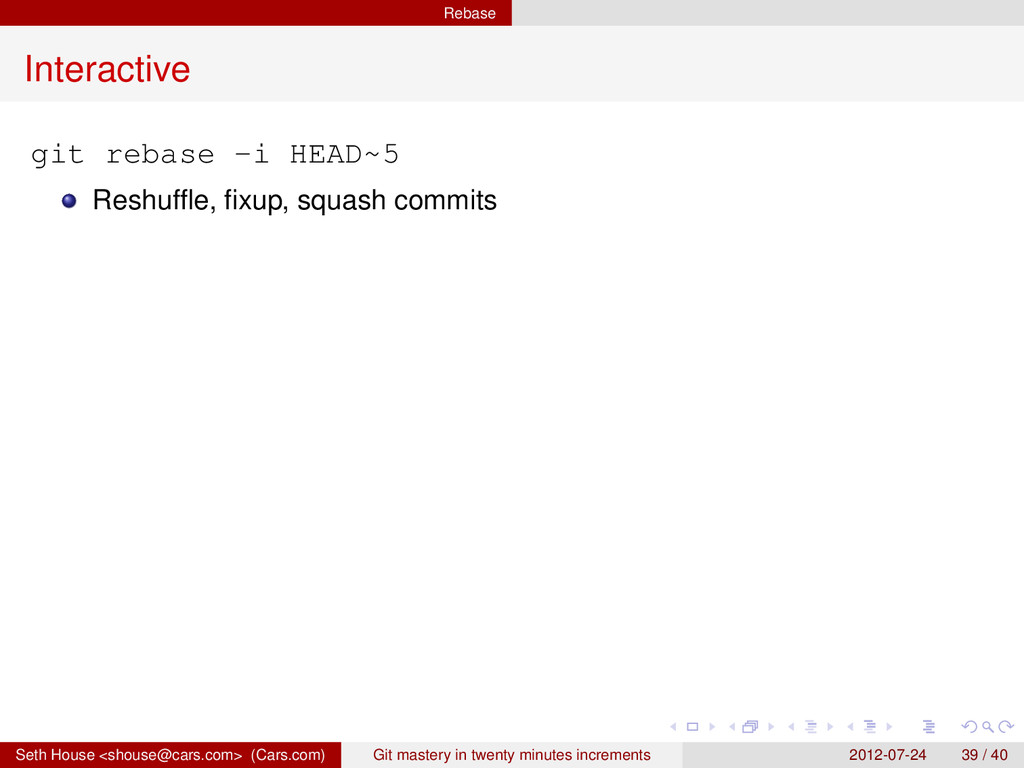Click the section navigation lines icon

[870, 727]
